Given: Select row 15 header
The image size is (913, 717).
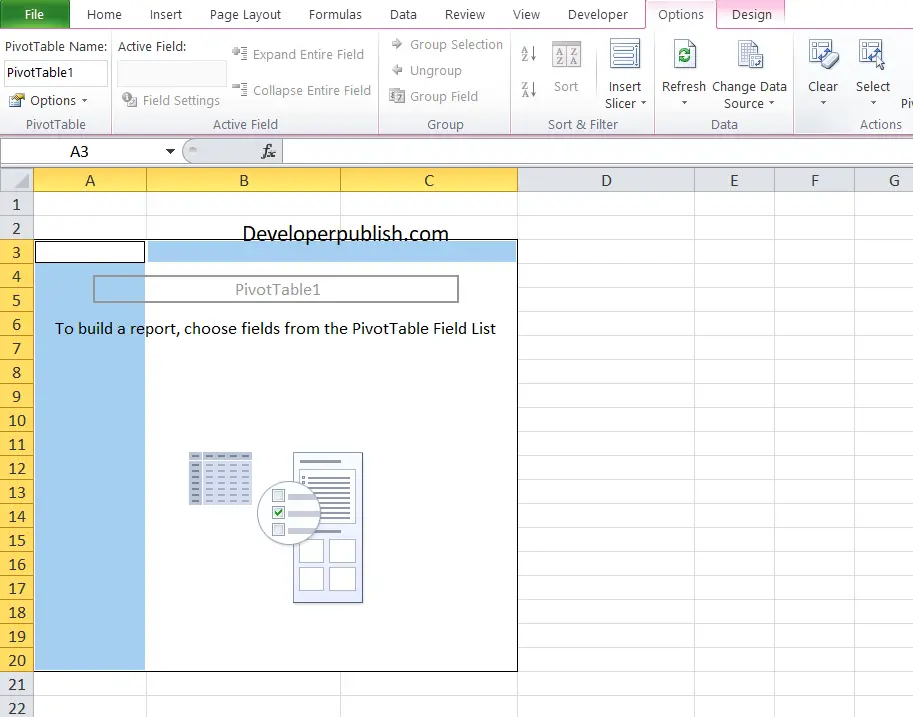Looking at the screenshot, I should click(x=17, y=540).
